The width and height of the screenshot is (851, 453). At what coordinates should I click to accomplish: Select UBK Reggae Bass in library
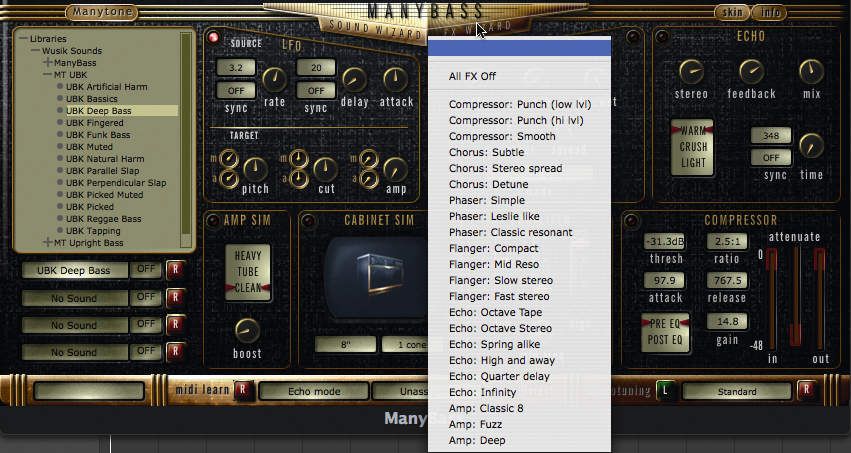pos(104,219)
